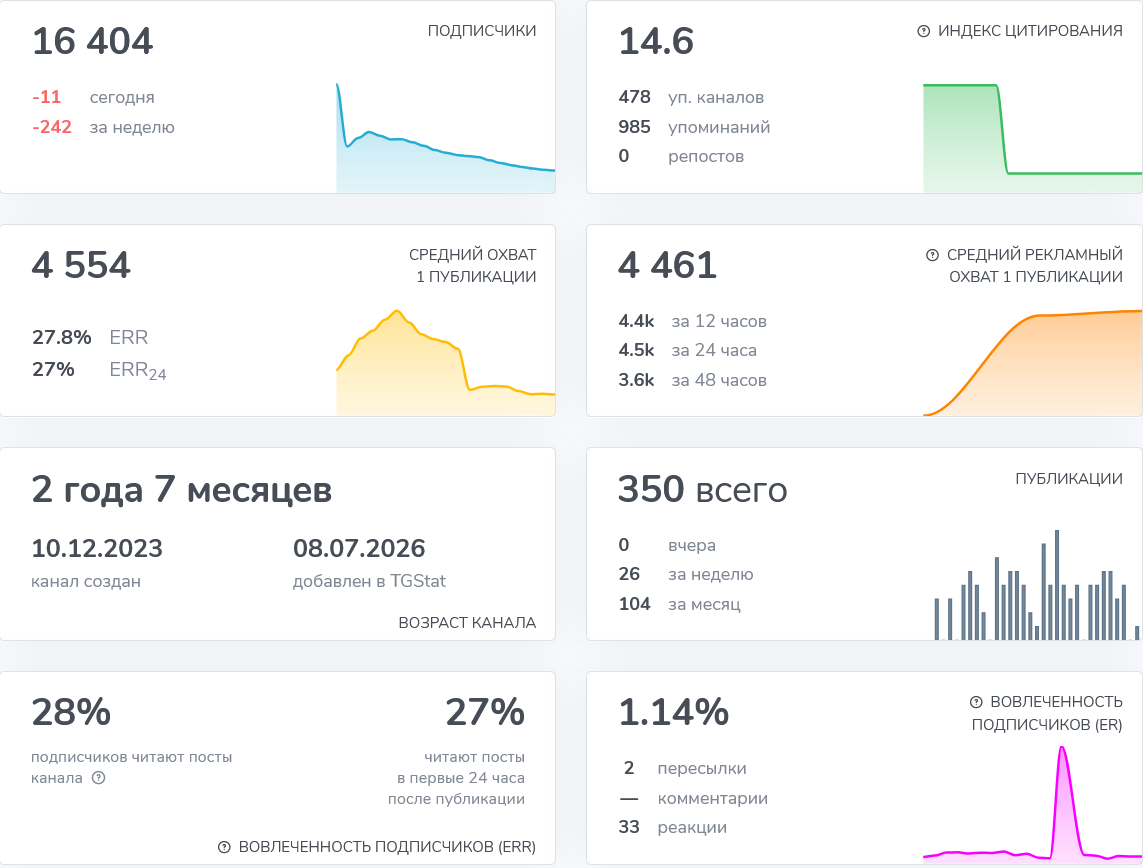Click the СРЕДНИЙ ОХВАТ 1 ПУБЛИКАЦИИ heading
Viewport: 1143px width, 868px height.
pos(472,265)
